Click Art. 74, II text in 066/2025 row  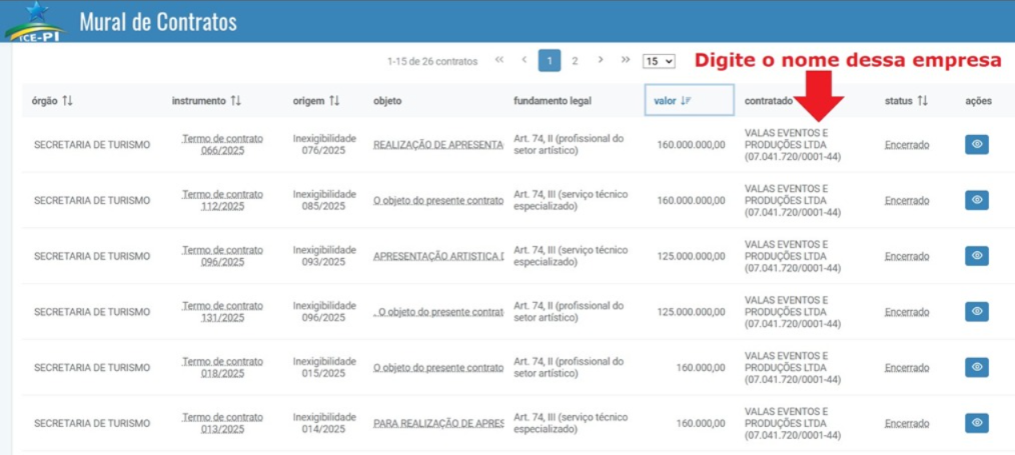coord(569,145)
